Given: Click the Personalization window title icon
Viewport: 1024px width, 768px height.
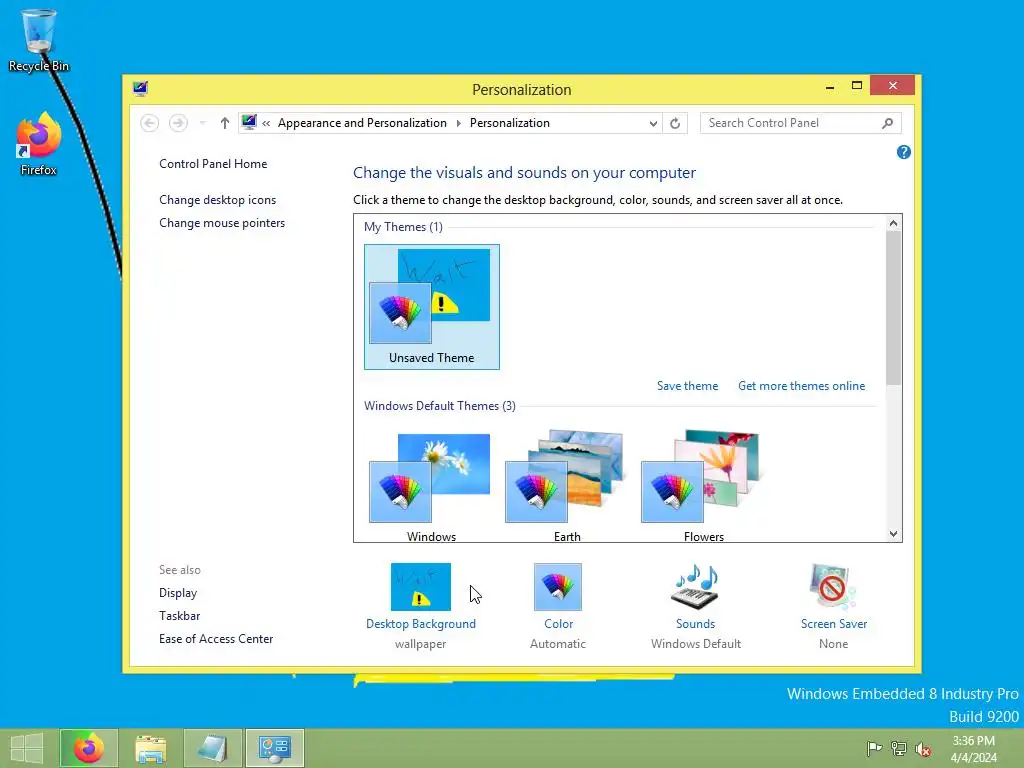Looking at the screenshot, I should point(140,89).
